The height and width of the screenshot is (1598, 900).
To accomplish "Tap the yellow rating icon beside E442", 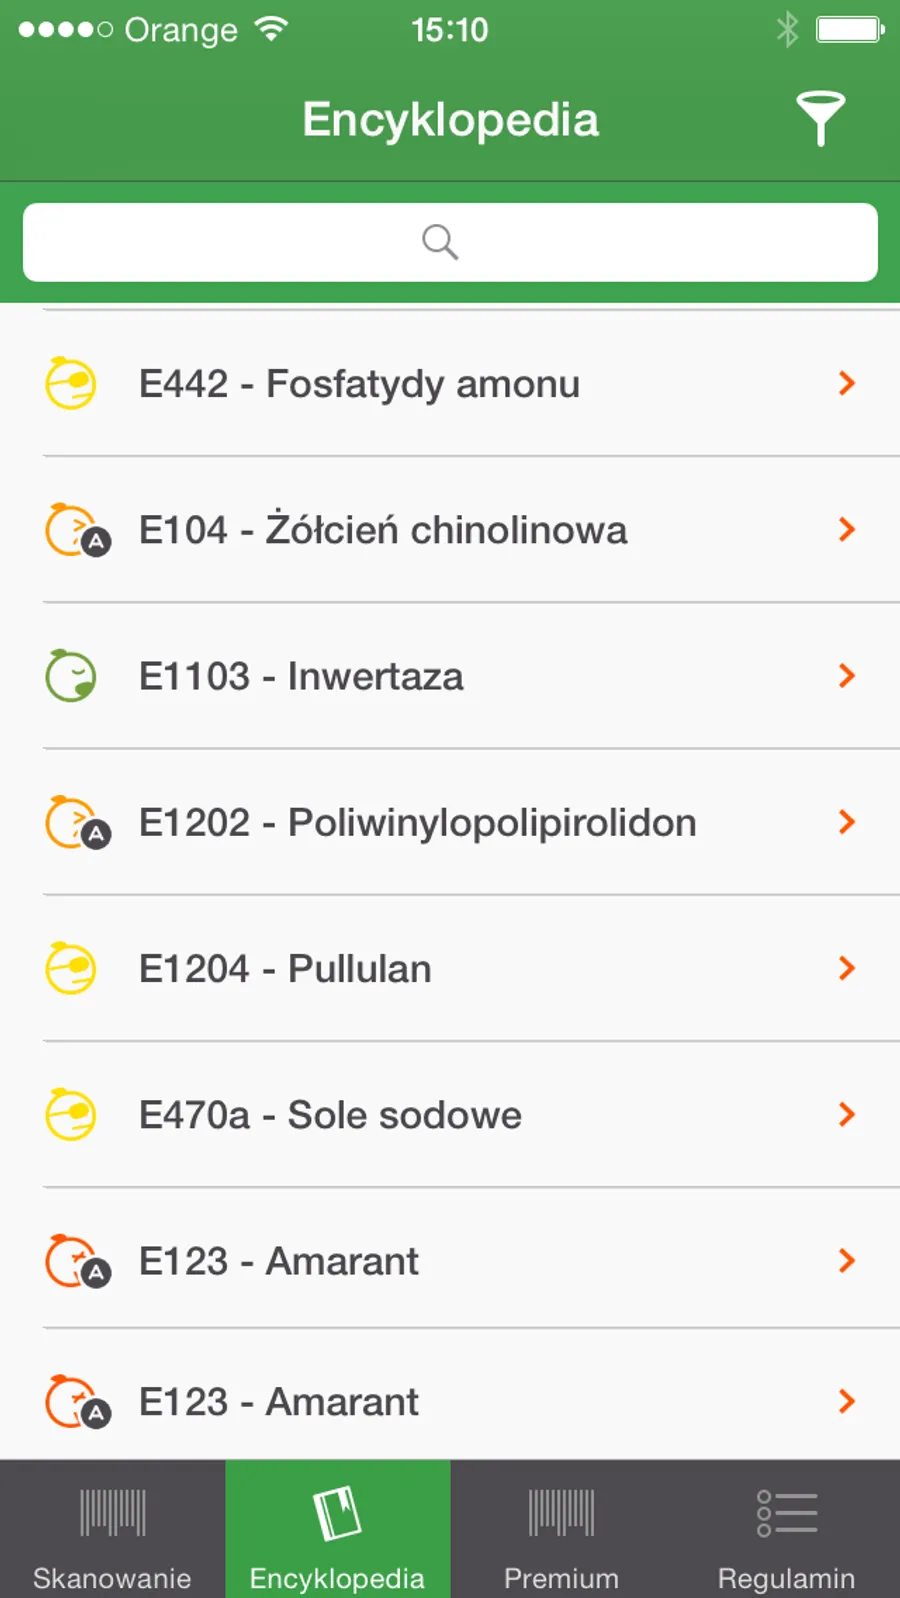I will [x=71, y=383].
